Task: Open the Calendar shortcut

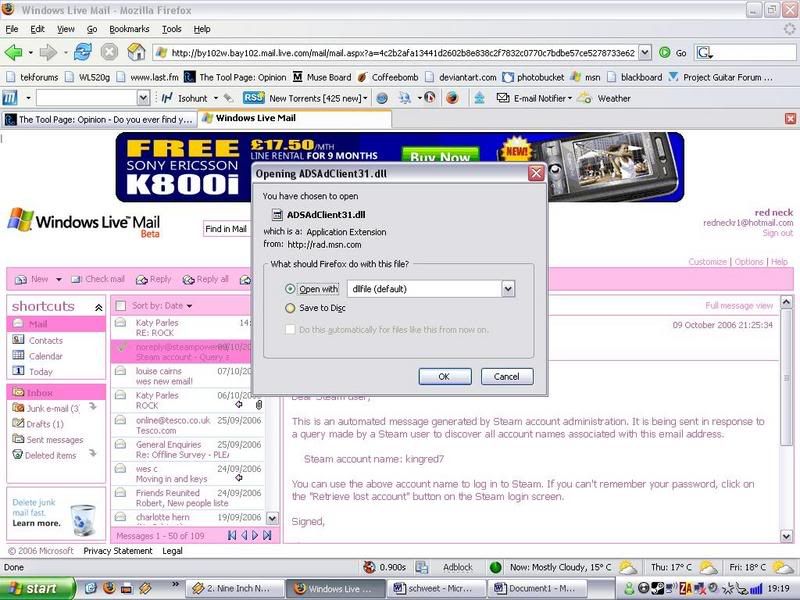Action: [x=45, y=356]
